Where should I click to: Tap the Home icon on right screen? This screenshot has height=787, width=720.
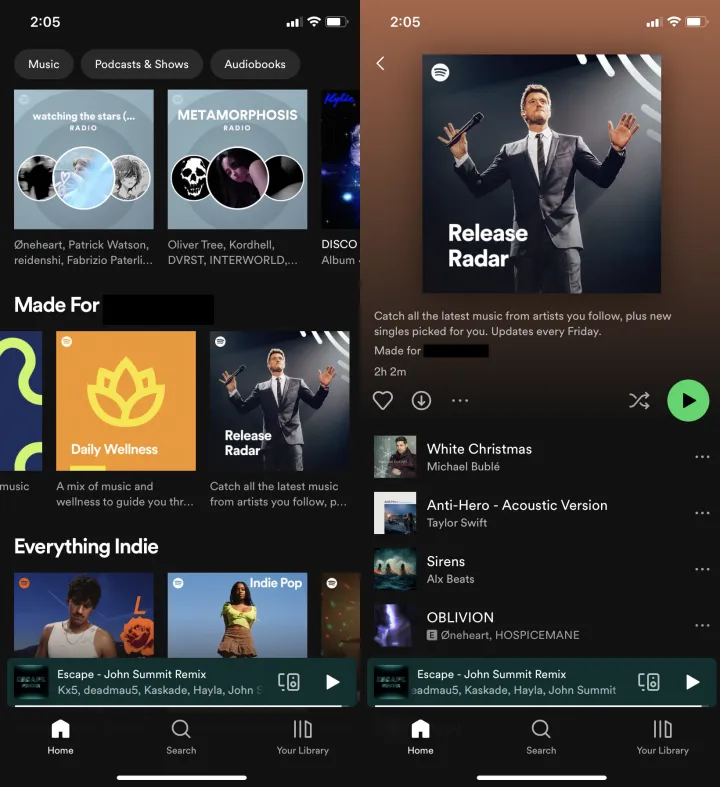420,736
